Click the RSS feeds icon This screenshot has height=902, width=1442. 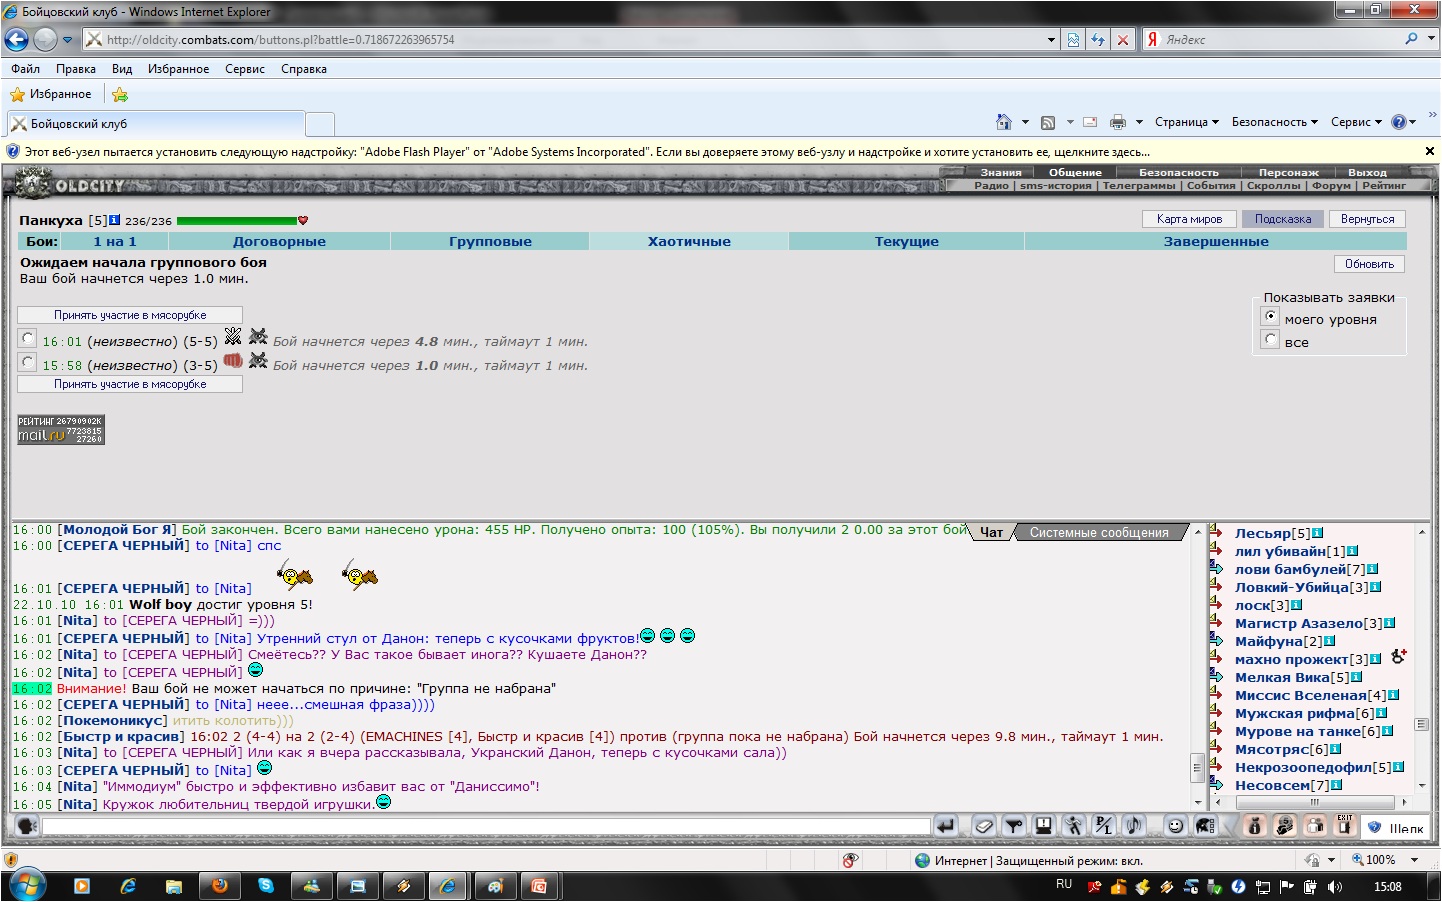click(x=1048, y=122)
